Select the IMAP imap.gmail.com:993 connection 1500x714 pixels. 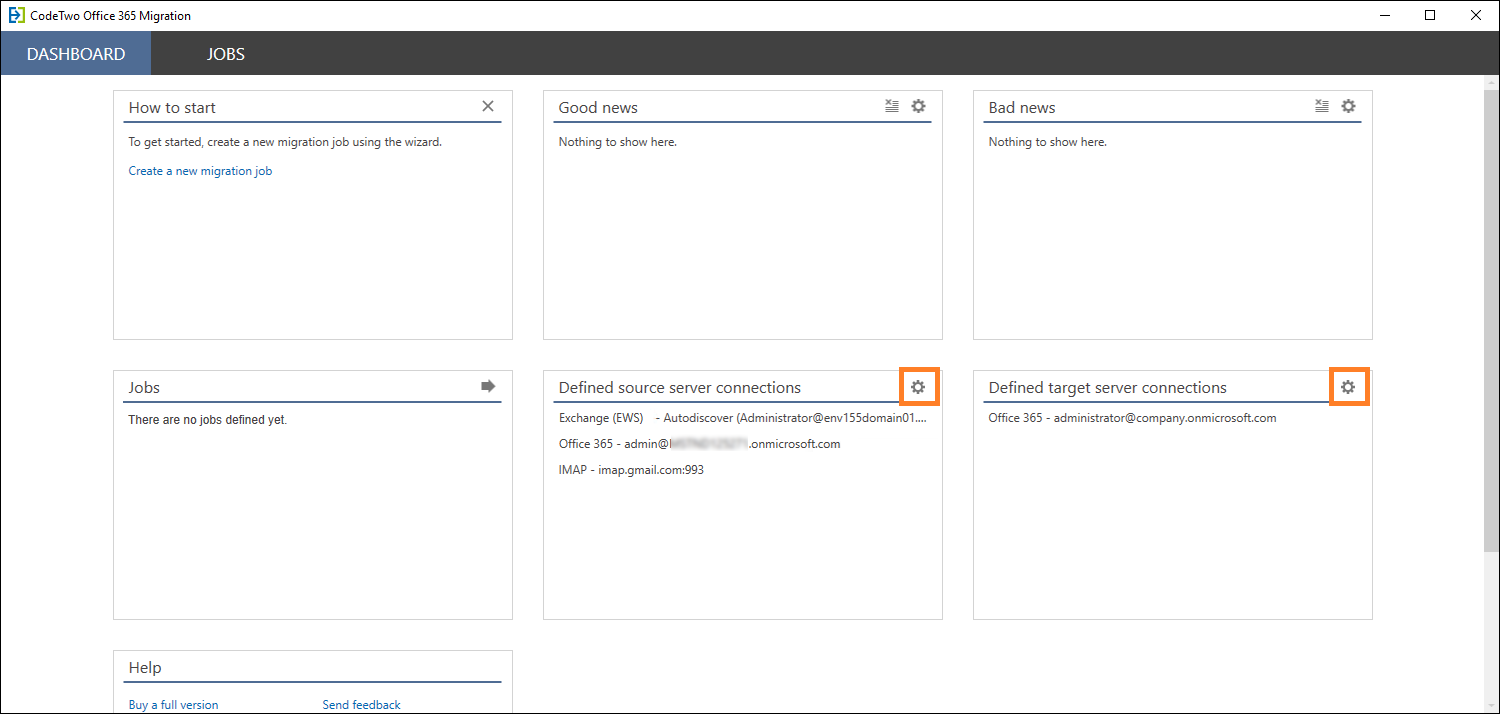click(631, 470)
